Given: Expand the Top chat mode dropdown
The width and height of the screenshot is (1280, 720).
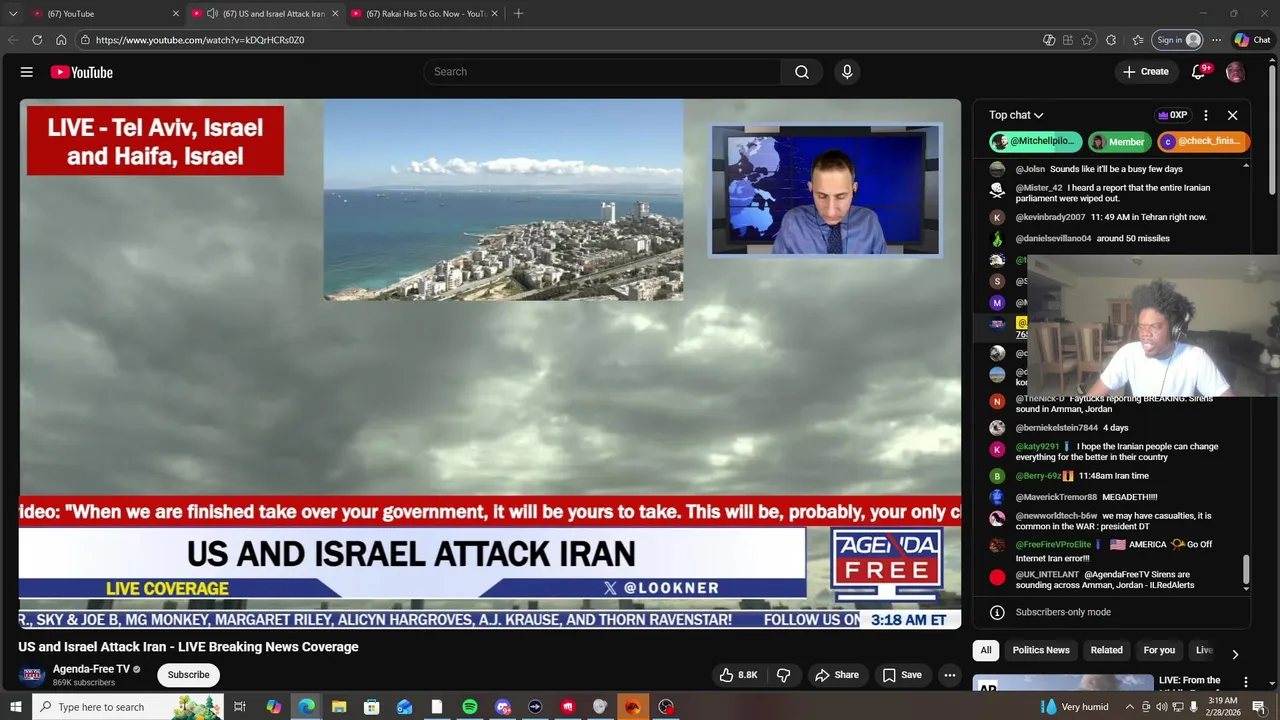Looking at the screenshot, I should click(1016, 115).
